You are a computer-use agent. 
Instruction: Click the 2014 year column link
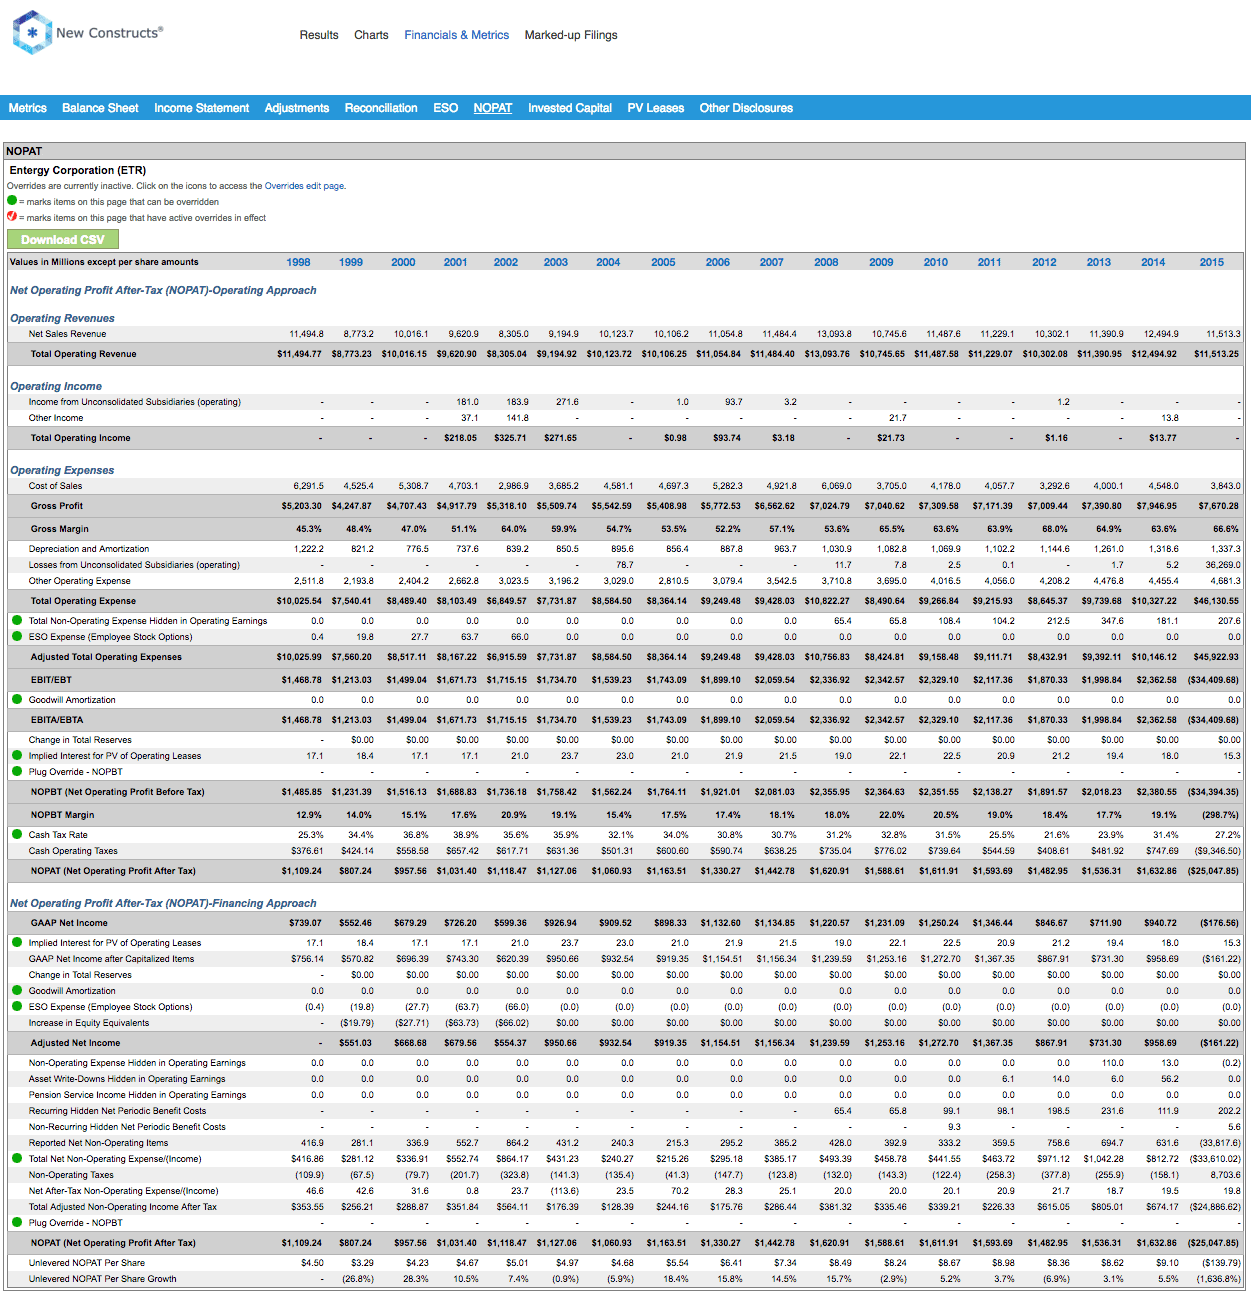pyautogui.click(x=1153, y=262)
